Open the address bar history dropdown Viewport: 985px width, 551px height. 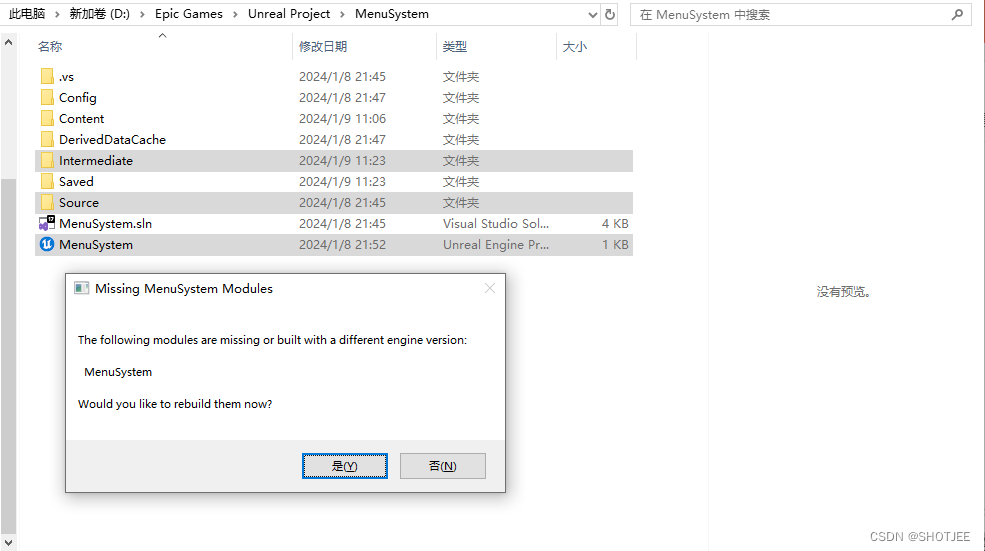(x=592, y=14)
